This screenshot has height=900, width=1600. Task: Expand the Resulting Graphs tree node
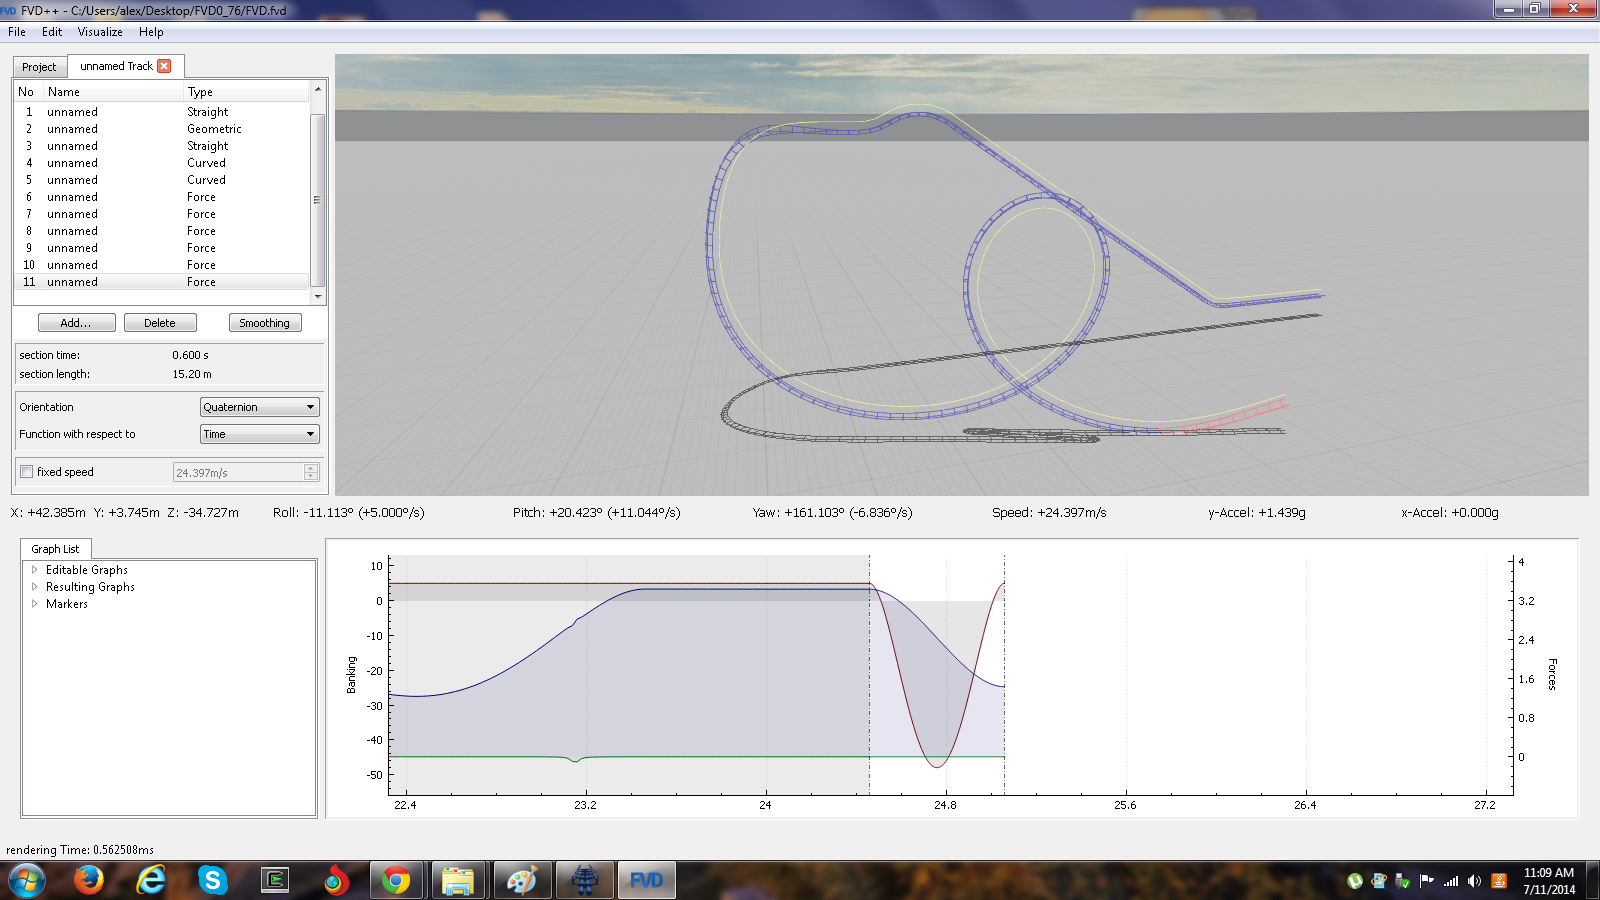click(34, 587)
